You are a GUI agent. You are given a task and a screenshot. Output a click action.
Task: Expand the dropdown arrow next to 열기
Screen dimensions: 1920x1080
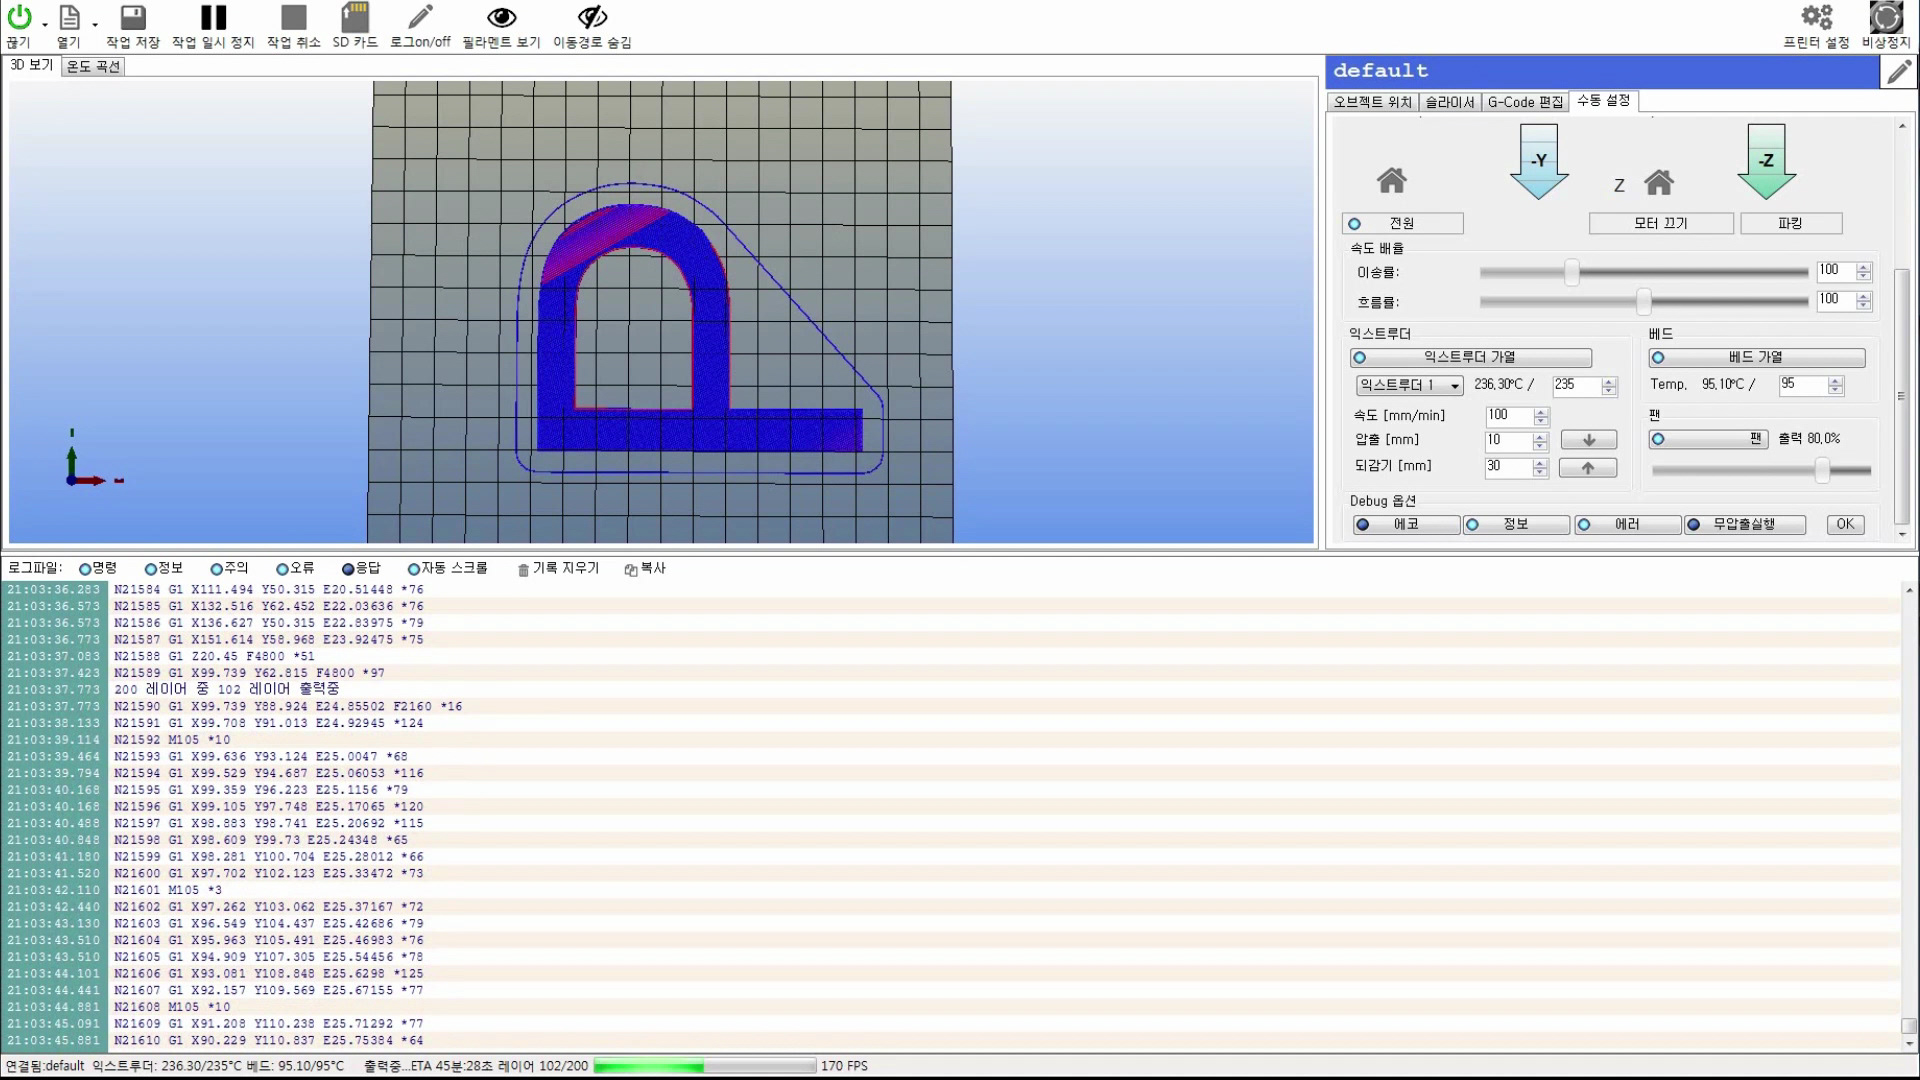pyautogui.click(x=95, y=24)
